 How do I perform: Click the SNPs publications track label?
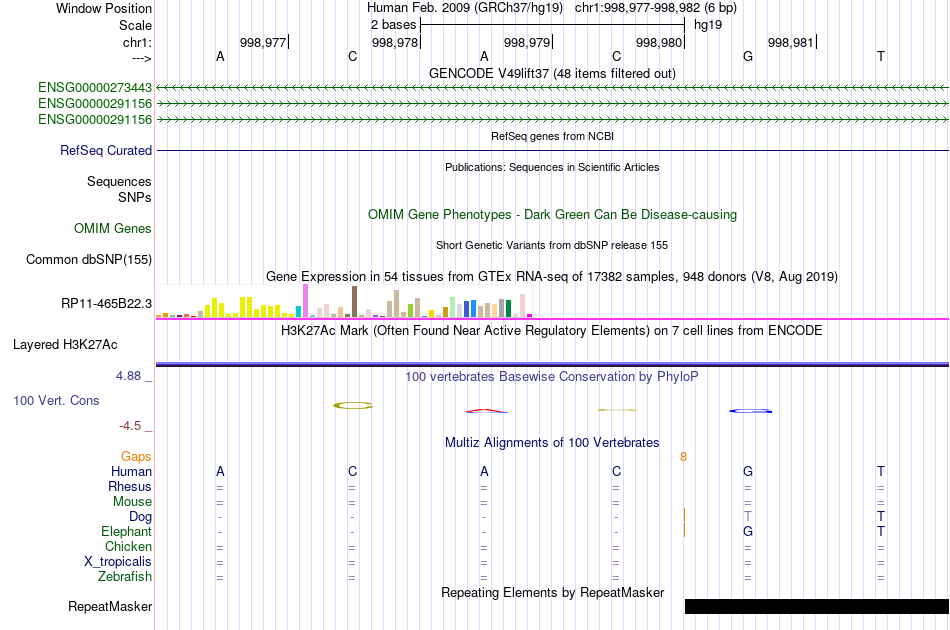coord(135,197)
